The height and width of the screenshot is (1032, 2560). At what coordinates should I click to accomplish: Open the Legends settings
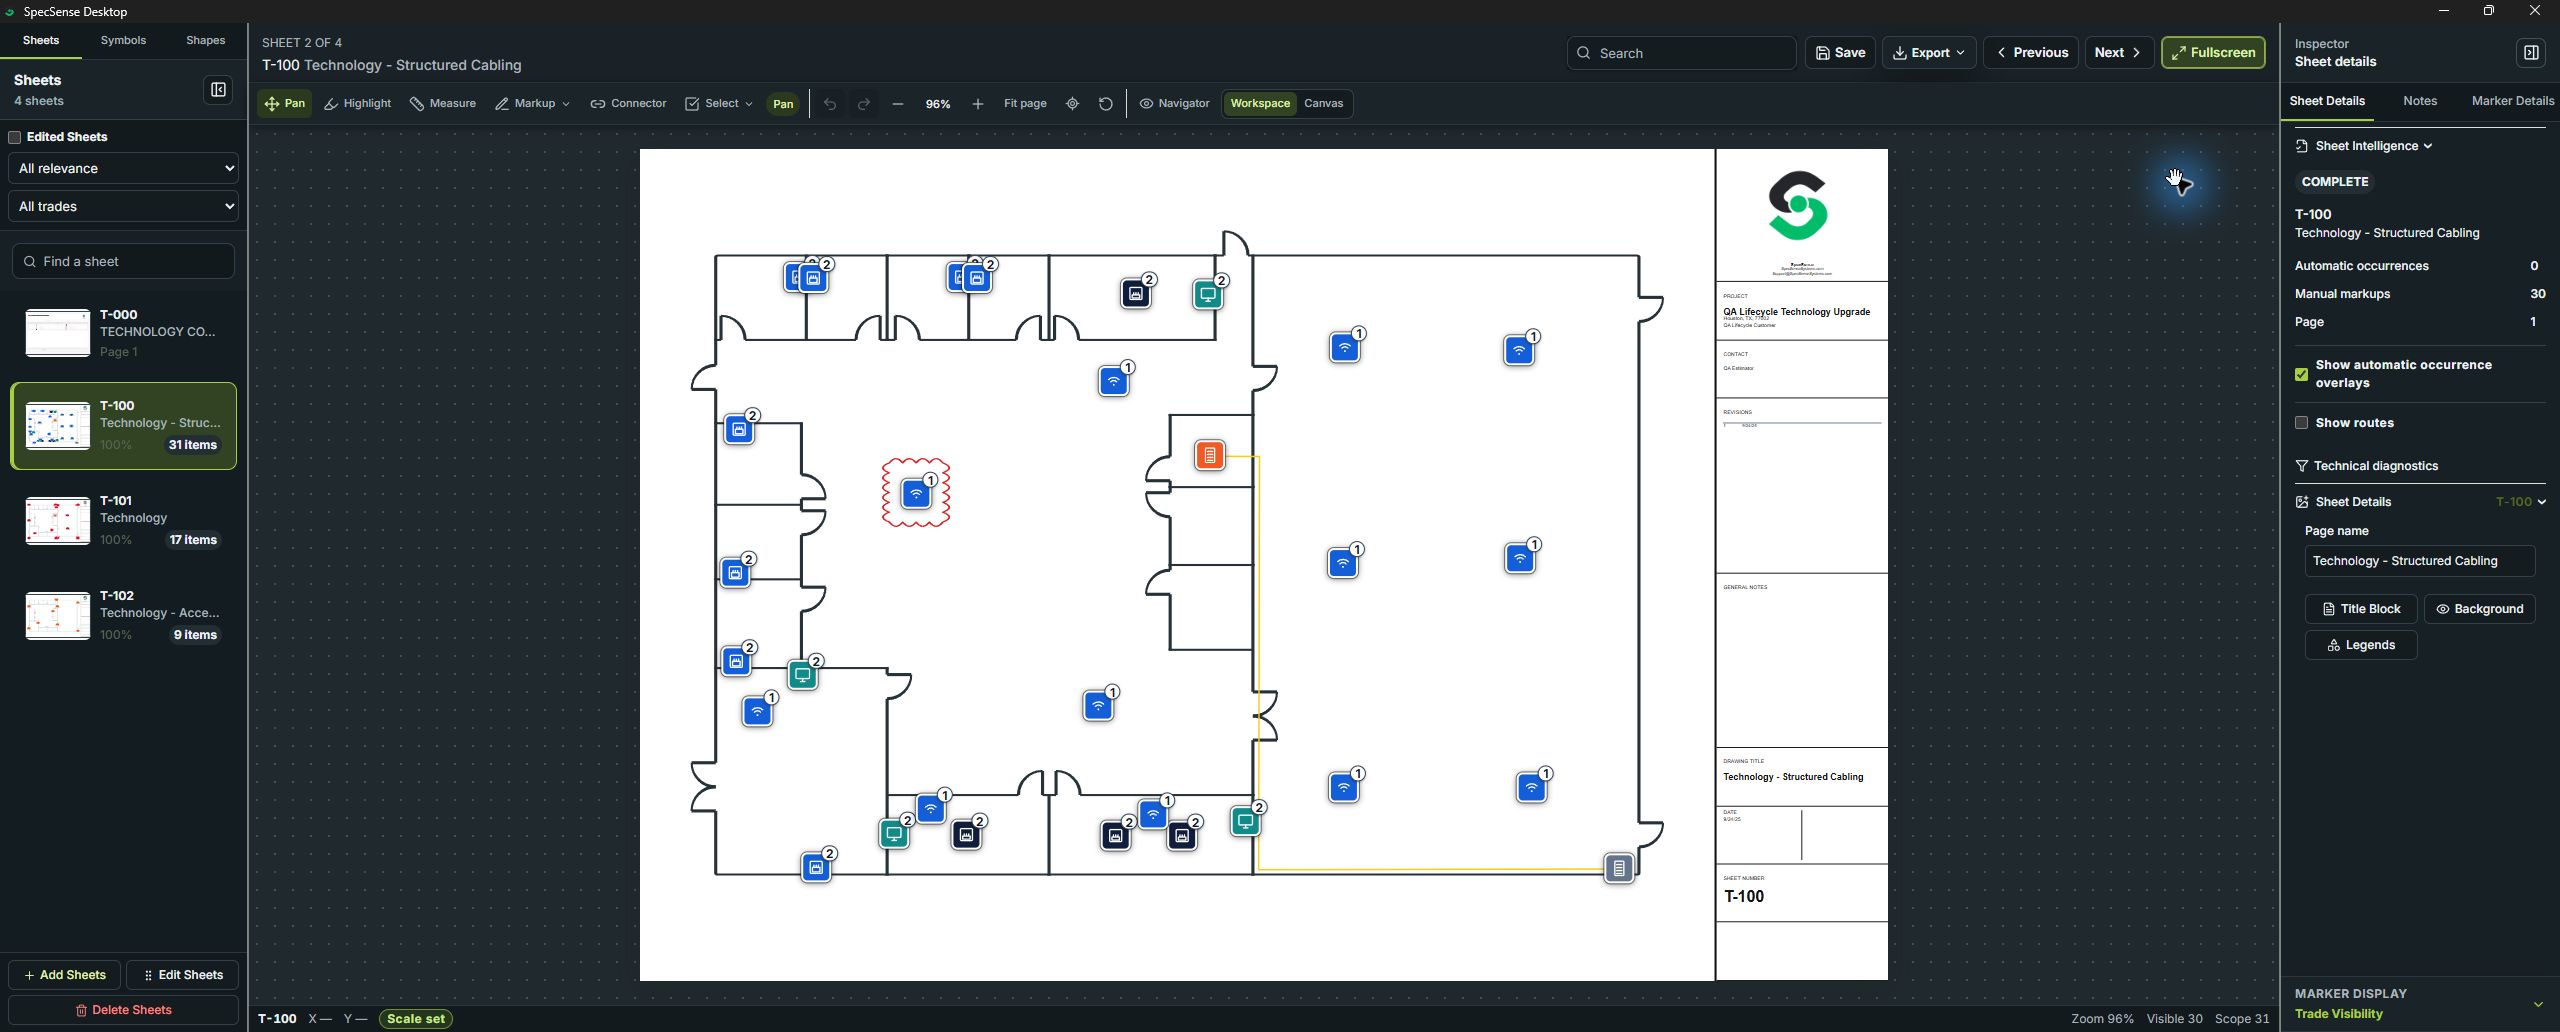[x=2360, y=645]
